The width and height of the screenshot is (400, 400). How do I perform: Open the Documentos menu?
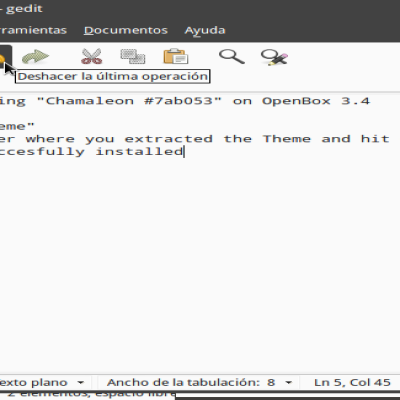126,30
